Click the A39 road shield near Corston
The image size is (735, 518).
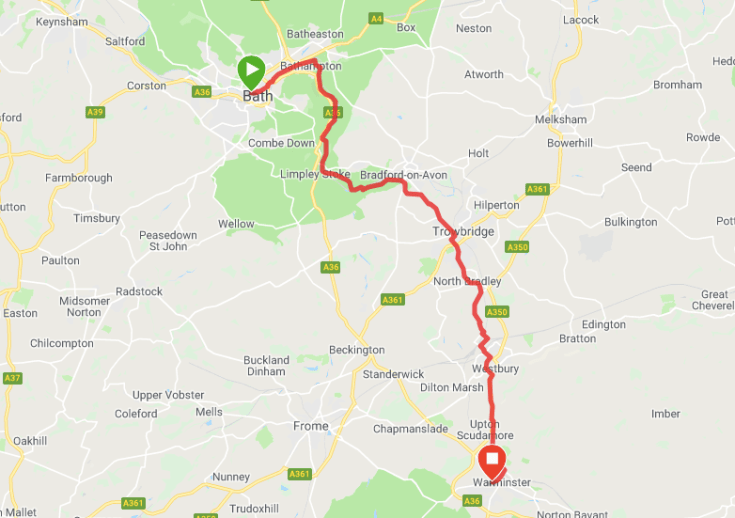[95, 112]
